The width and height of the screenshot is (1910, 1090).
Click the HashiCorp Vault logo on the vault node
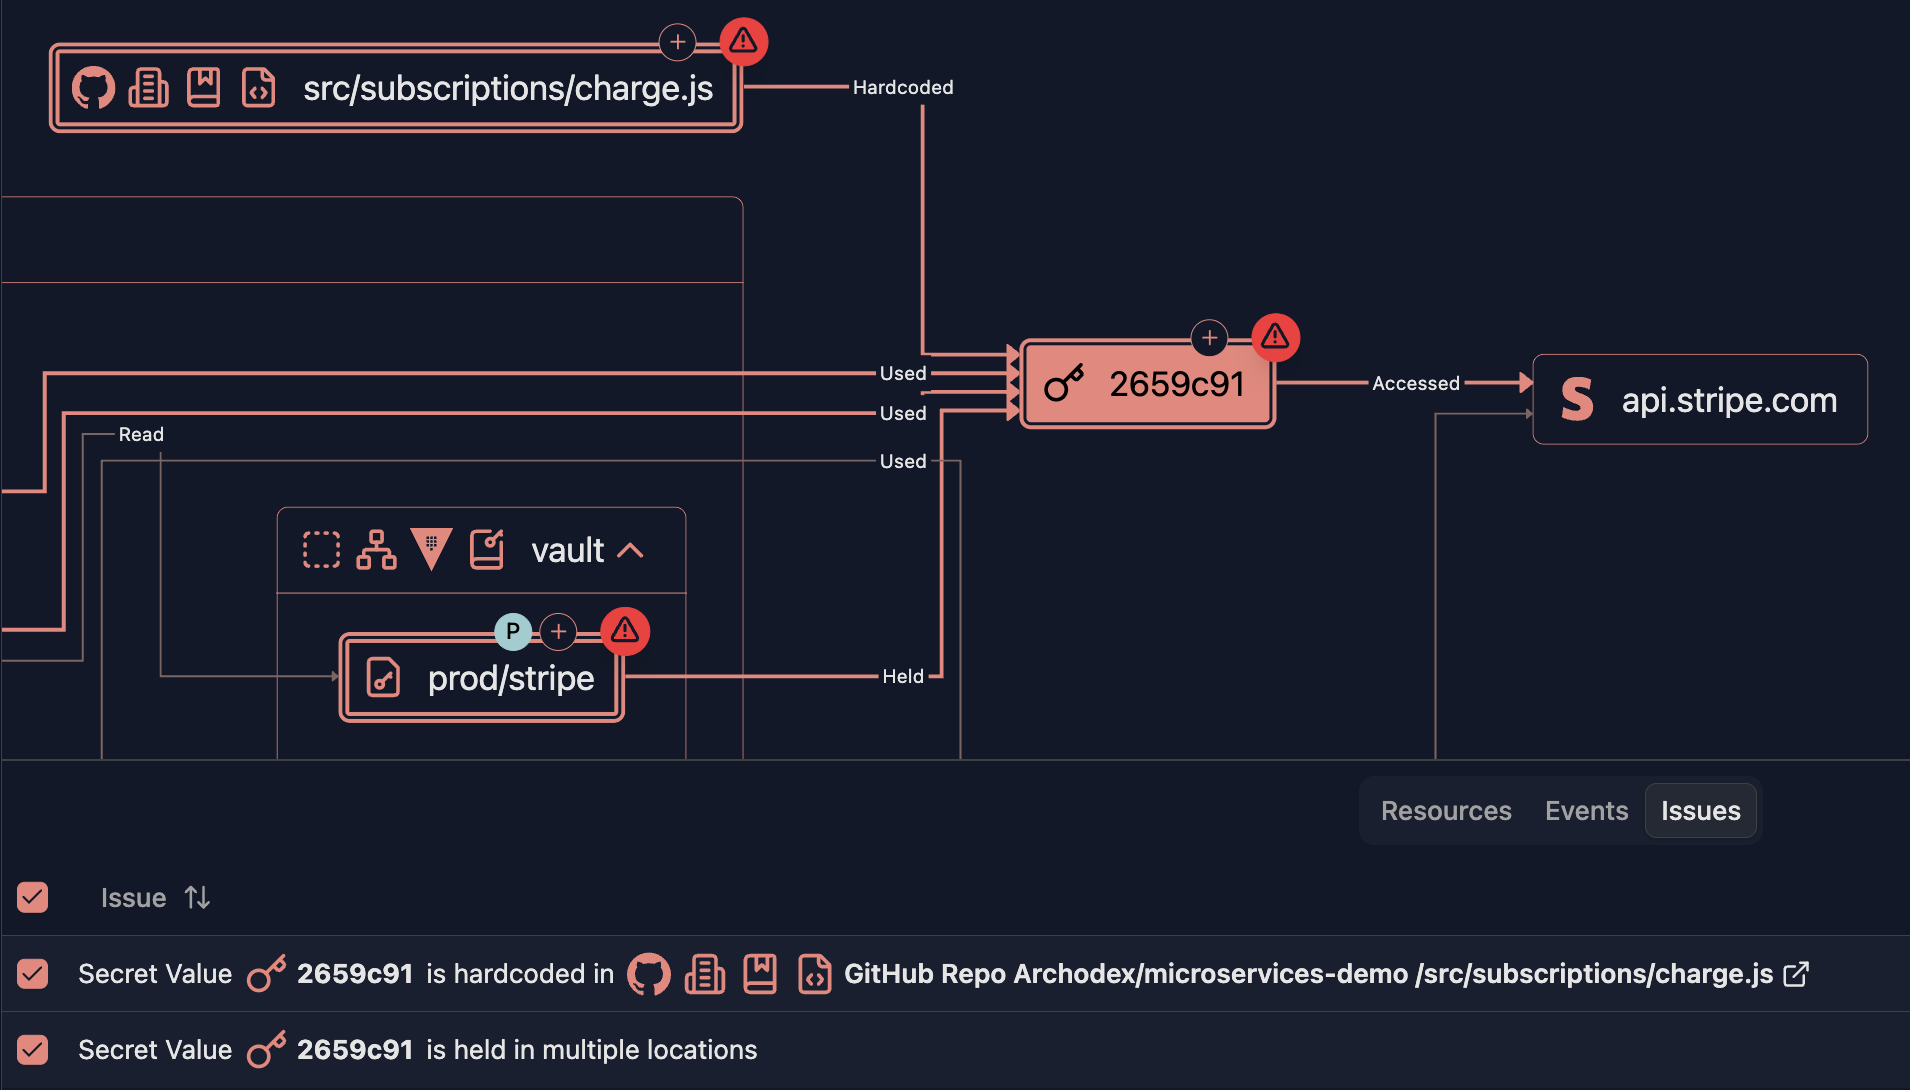click(x=431, y=549)
